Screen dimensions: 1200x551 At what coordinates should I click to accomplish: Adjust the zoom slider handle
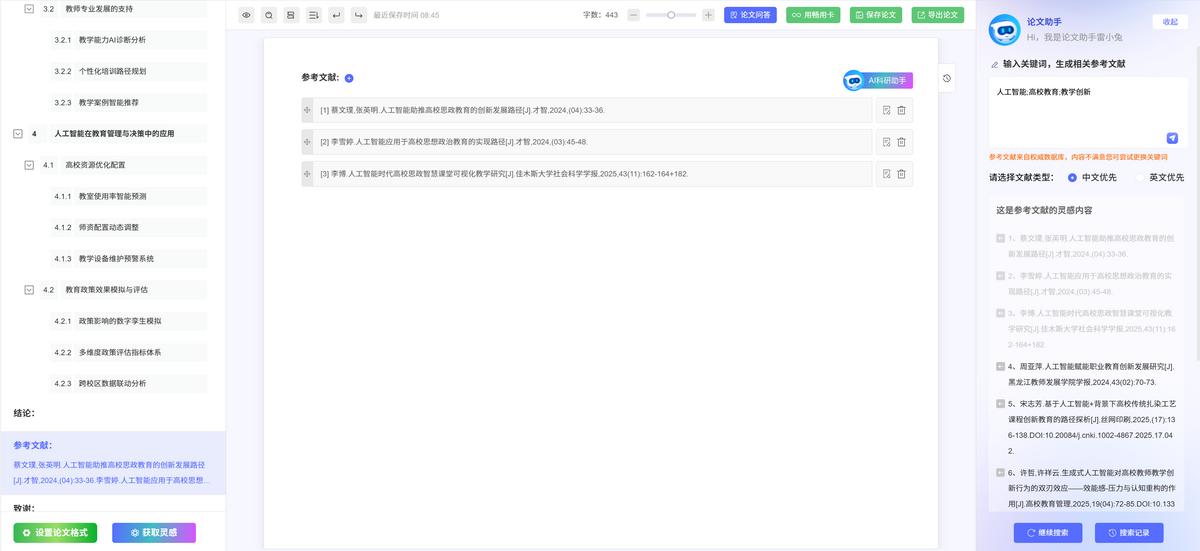pyautogui.click(x=671, y=15)
